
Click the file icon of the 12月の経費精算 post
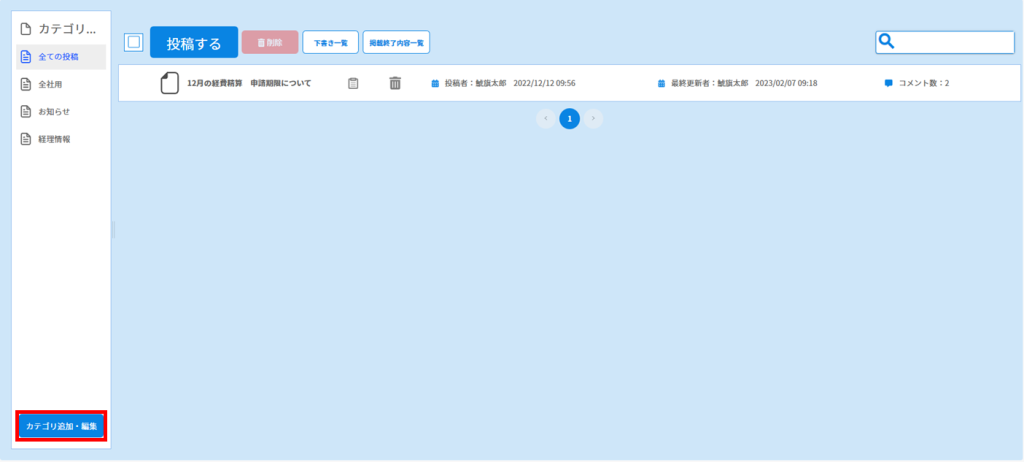[170, 83]
